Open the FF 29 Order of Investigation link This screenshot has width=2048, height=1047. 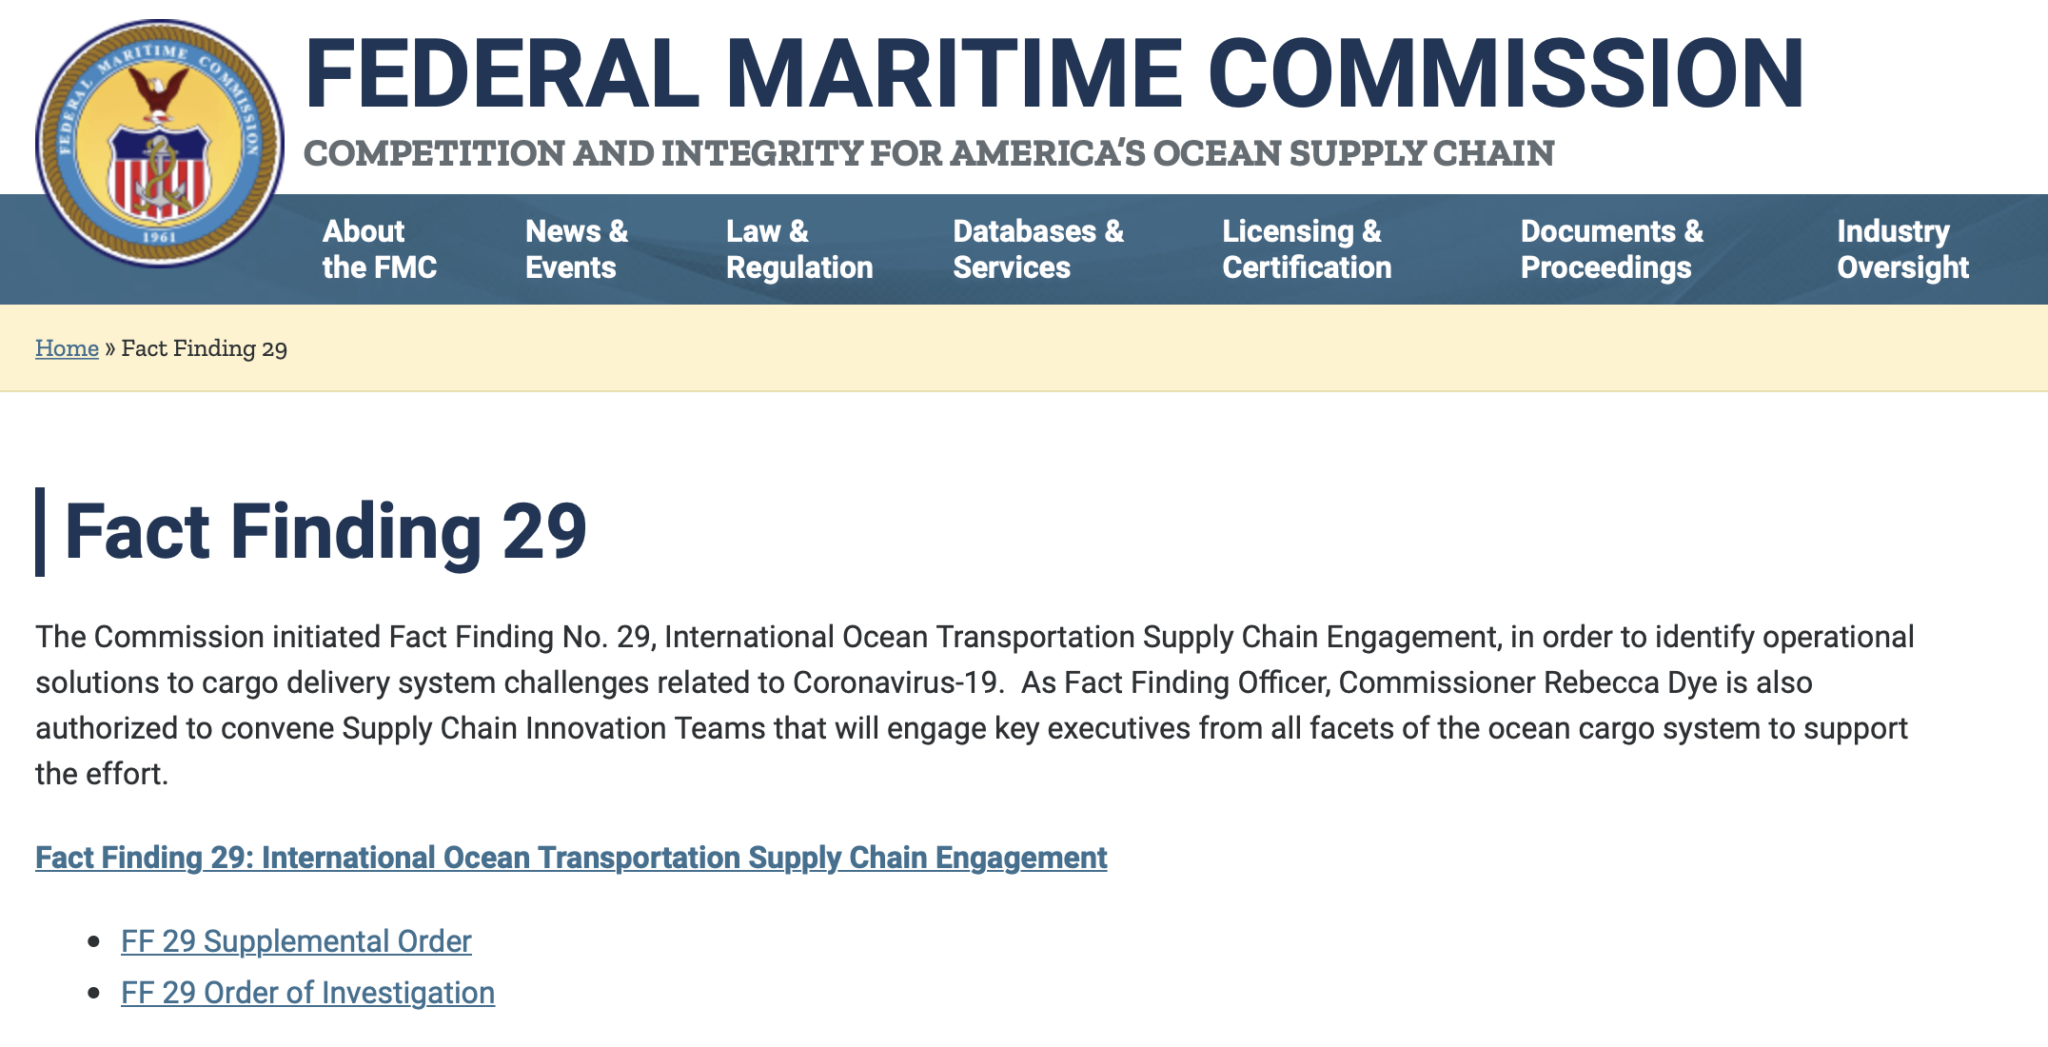(x=308, y=993)
